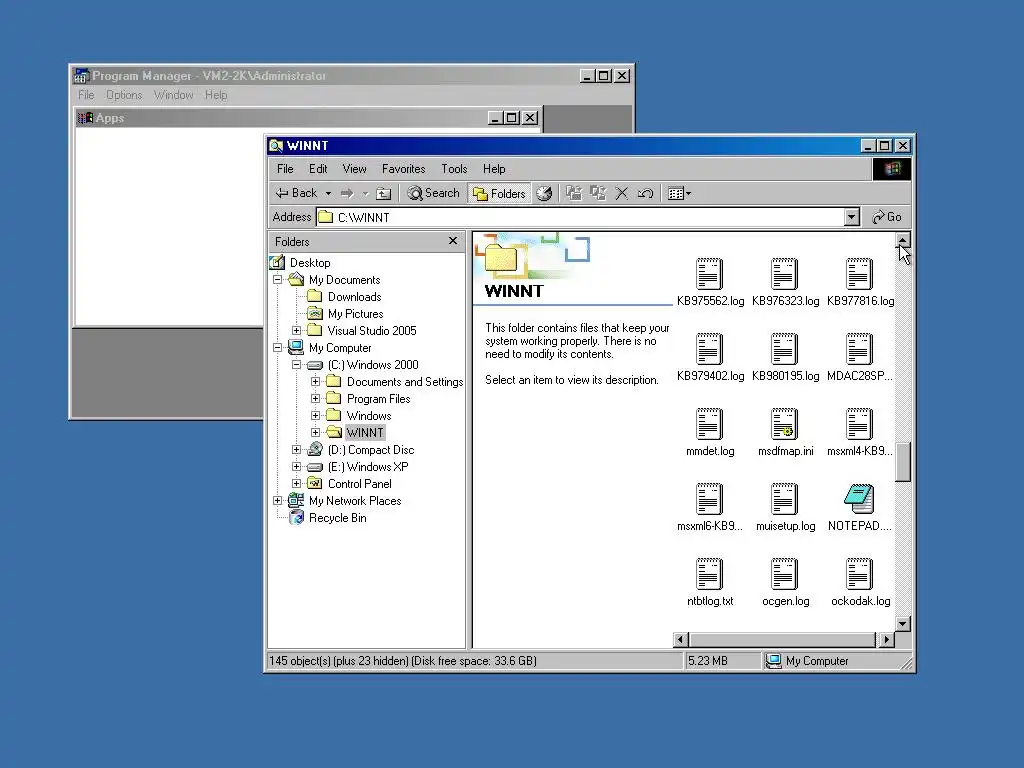
Task: Click the horizontal scrollbar right arrow
Action: click(886, 640)
